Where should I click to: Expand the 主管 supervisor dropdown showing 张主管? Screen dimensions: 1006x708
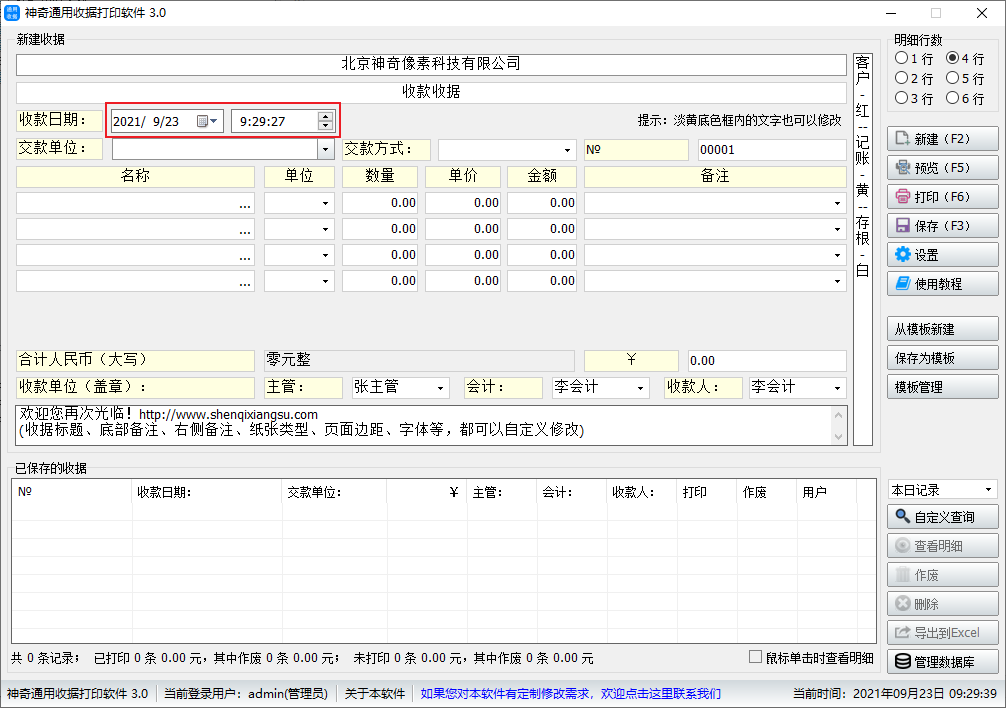[x=440, y=388]
